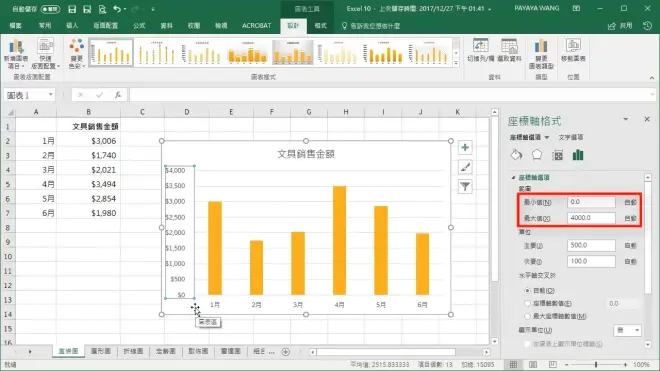Switch to Page Break Preview in status bar
The image size is (660, 371).
pyautogui.click(x=553, y=364)
